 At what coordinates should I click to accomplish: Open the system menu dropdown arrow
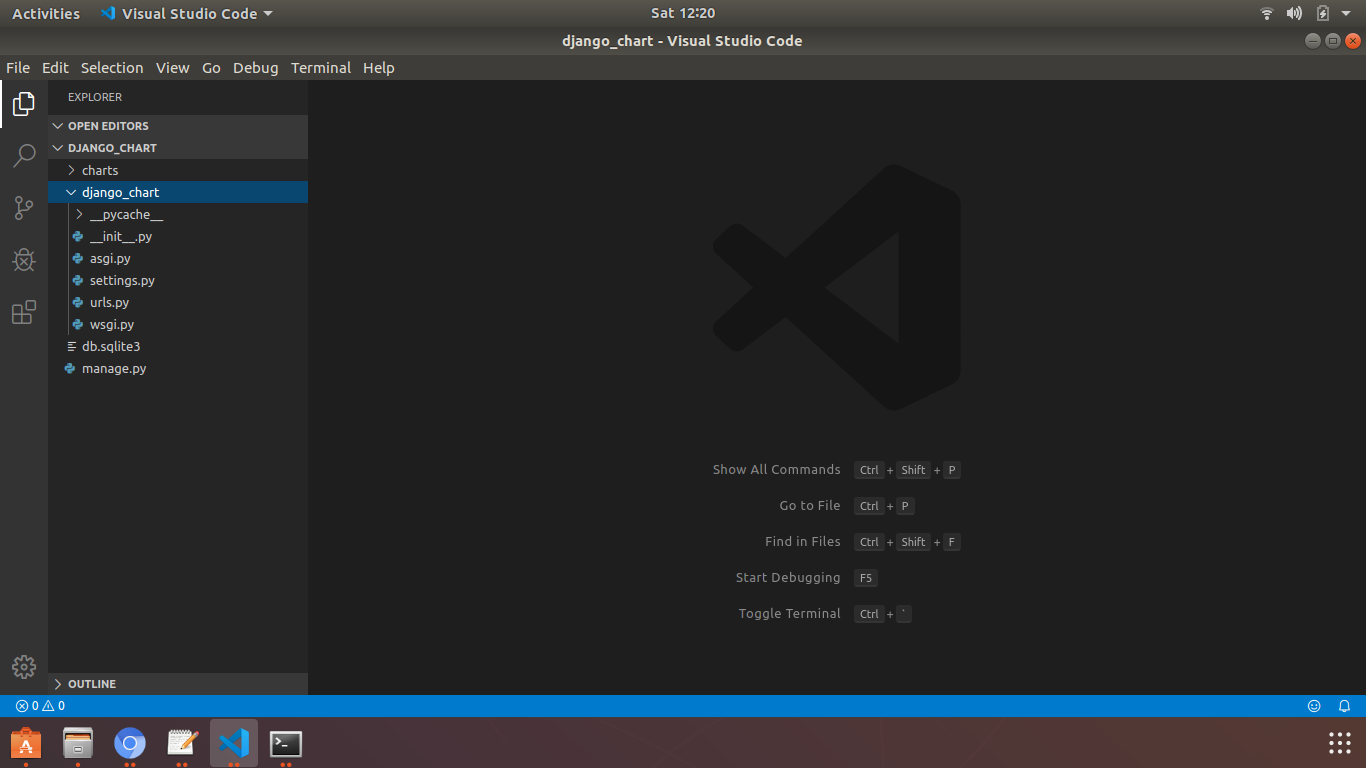(1346, 14)
